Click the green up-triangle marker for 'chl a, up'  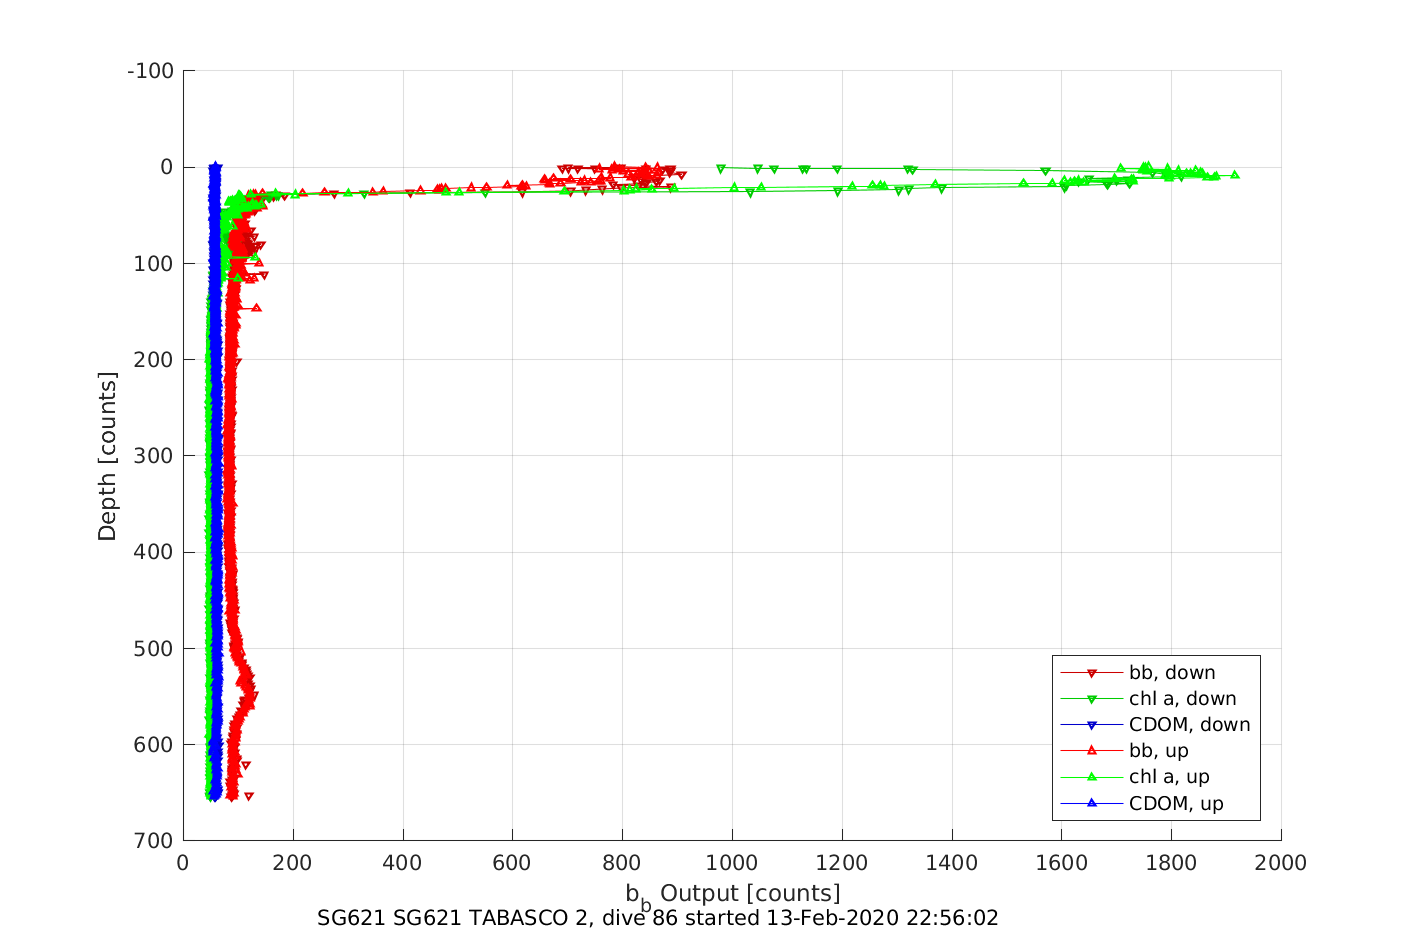coord(1092,776)
